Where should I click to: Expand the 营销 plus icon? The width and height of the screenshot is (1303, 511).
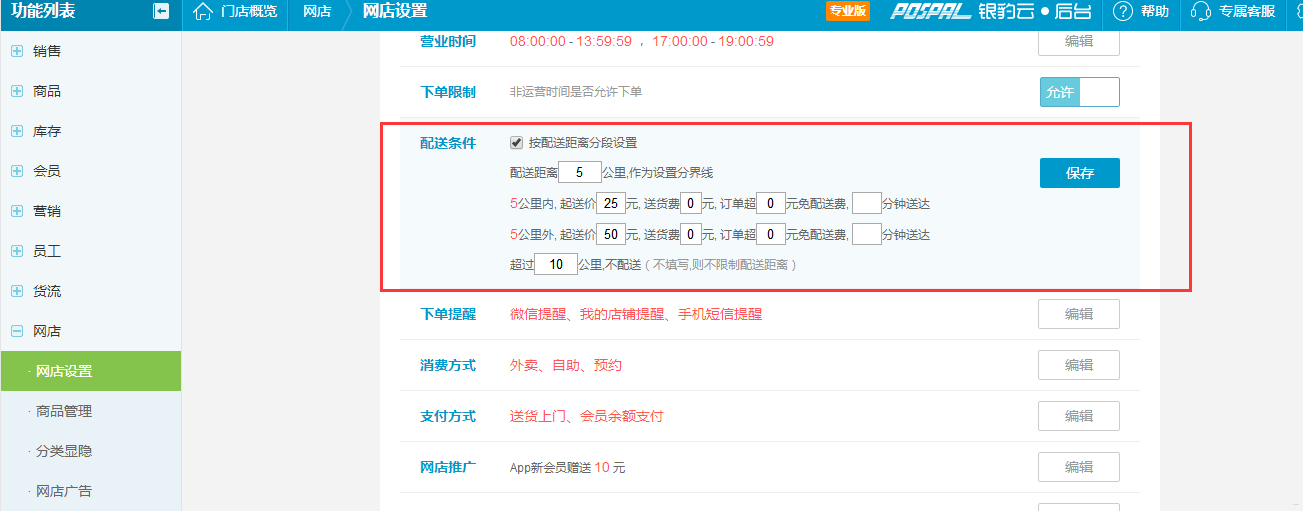pos(17,211)
